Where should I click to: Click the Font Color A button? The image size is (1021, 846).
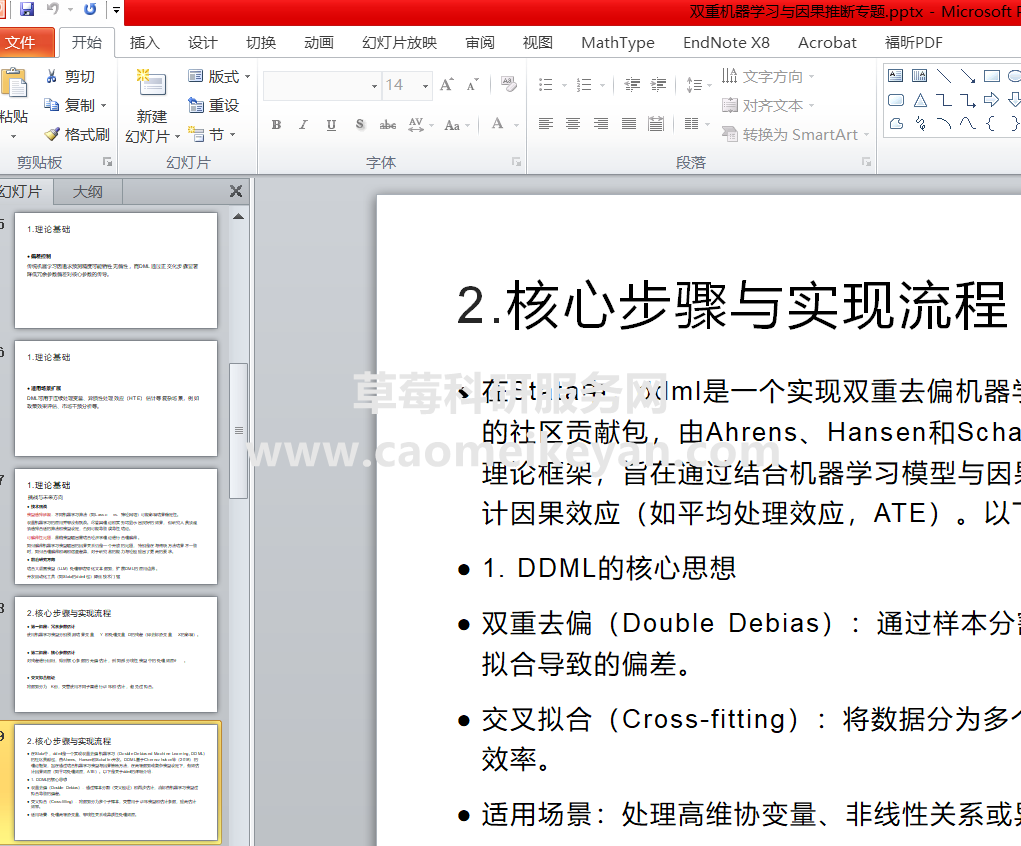(x=497, y=124)
